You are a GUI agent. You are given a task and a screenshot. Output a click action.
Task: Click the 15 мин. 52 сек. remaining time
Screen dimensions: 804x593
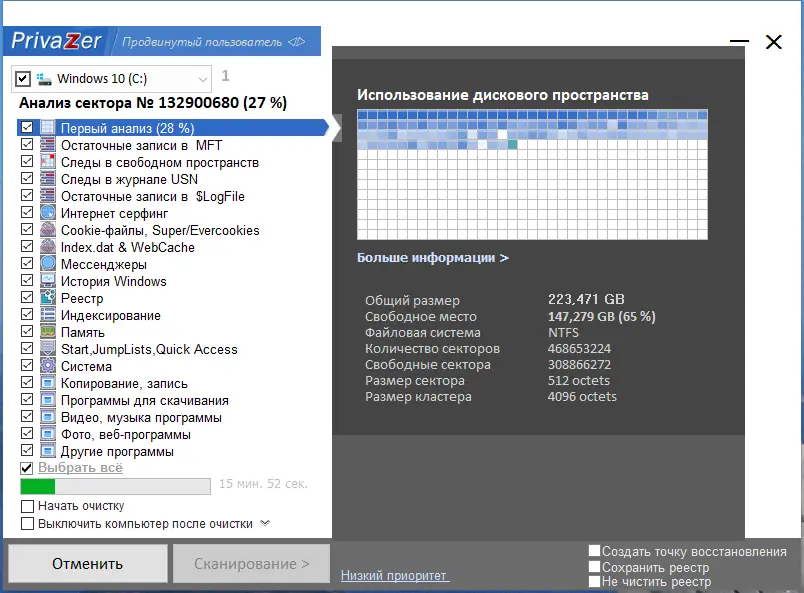point(264,484)
